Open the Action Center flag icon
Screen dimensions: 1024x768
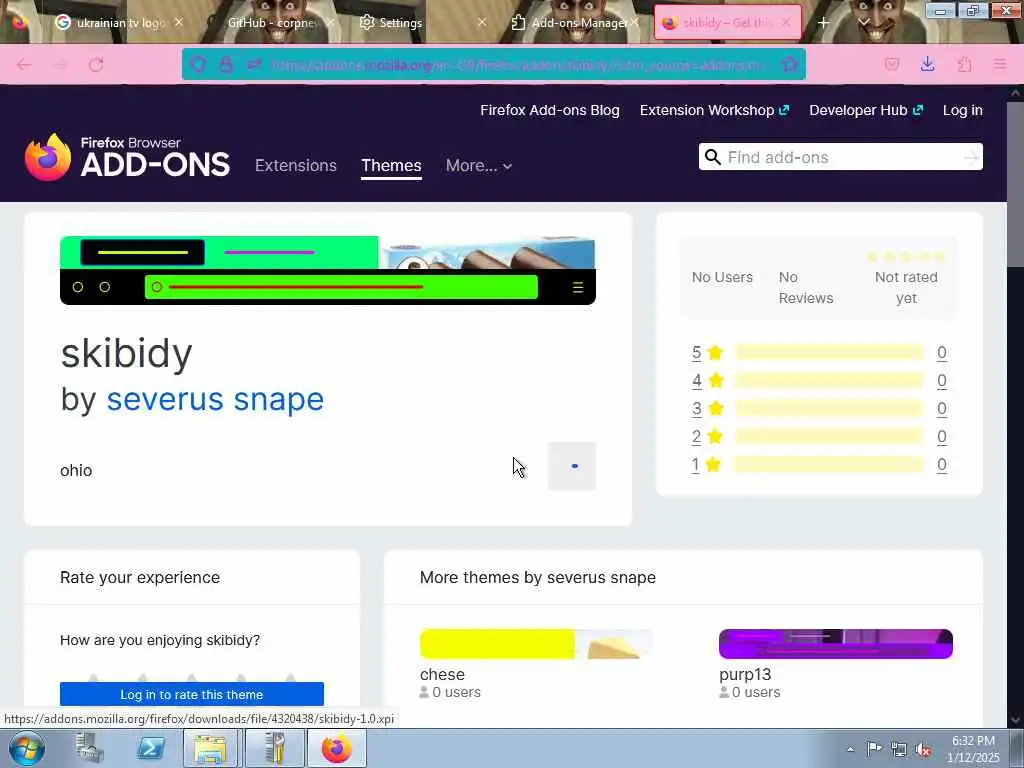[x=874, y=749]
